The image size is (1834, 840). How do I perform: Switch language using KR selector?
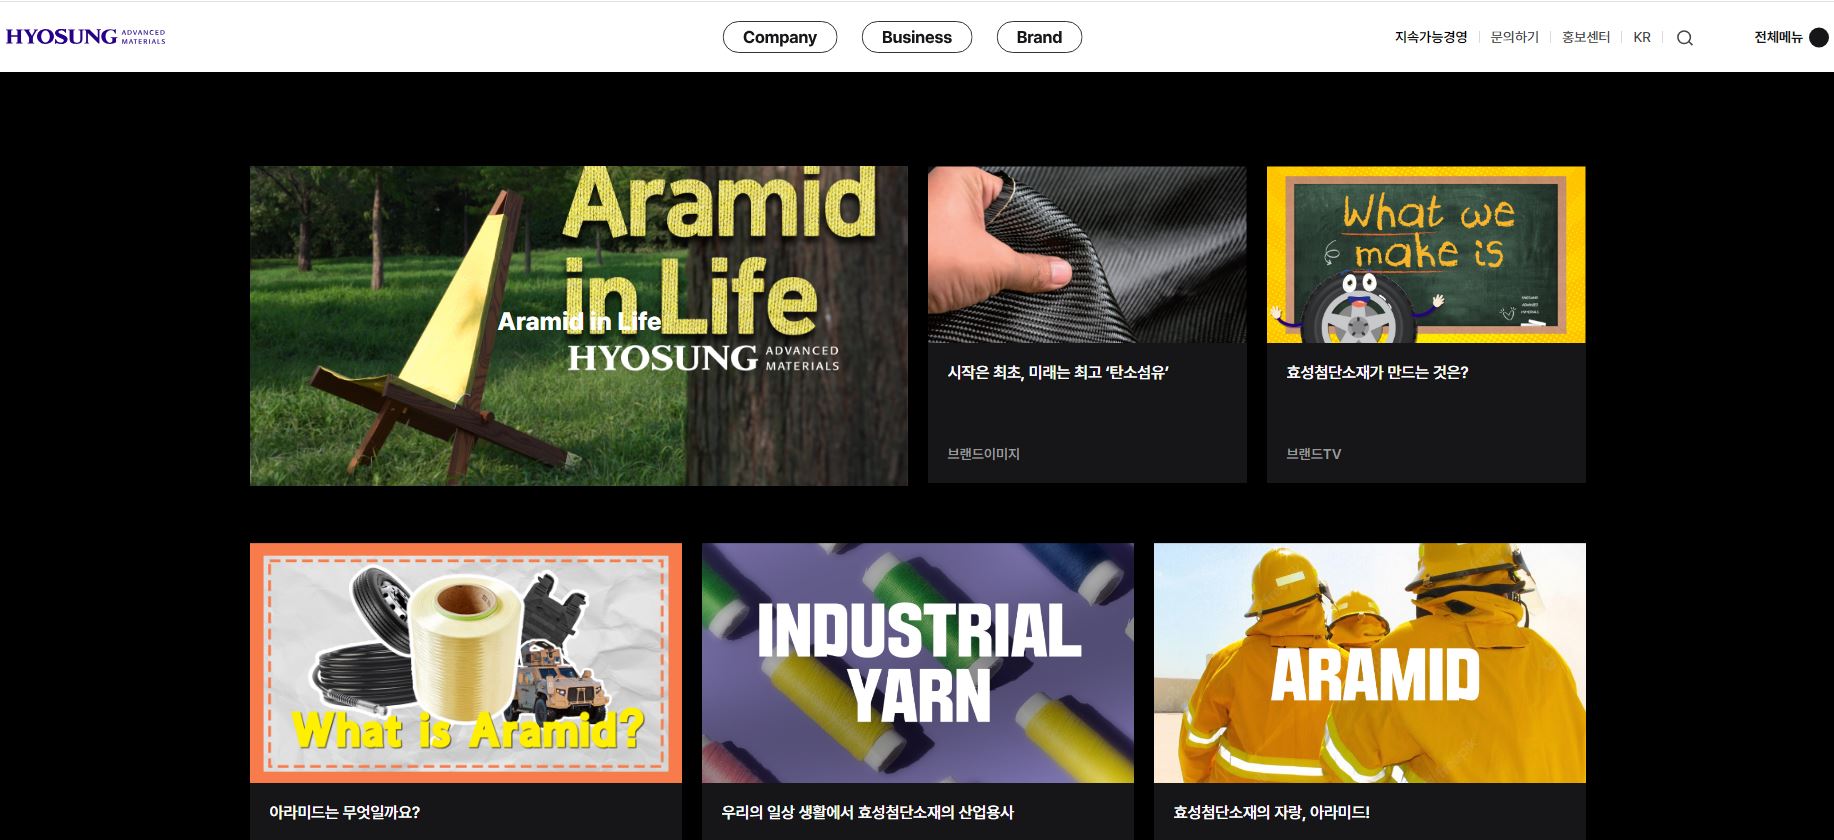tap(1642, 37)
